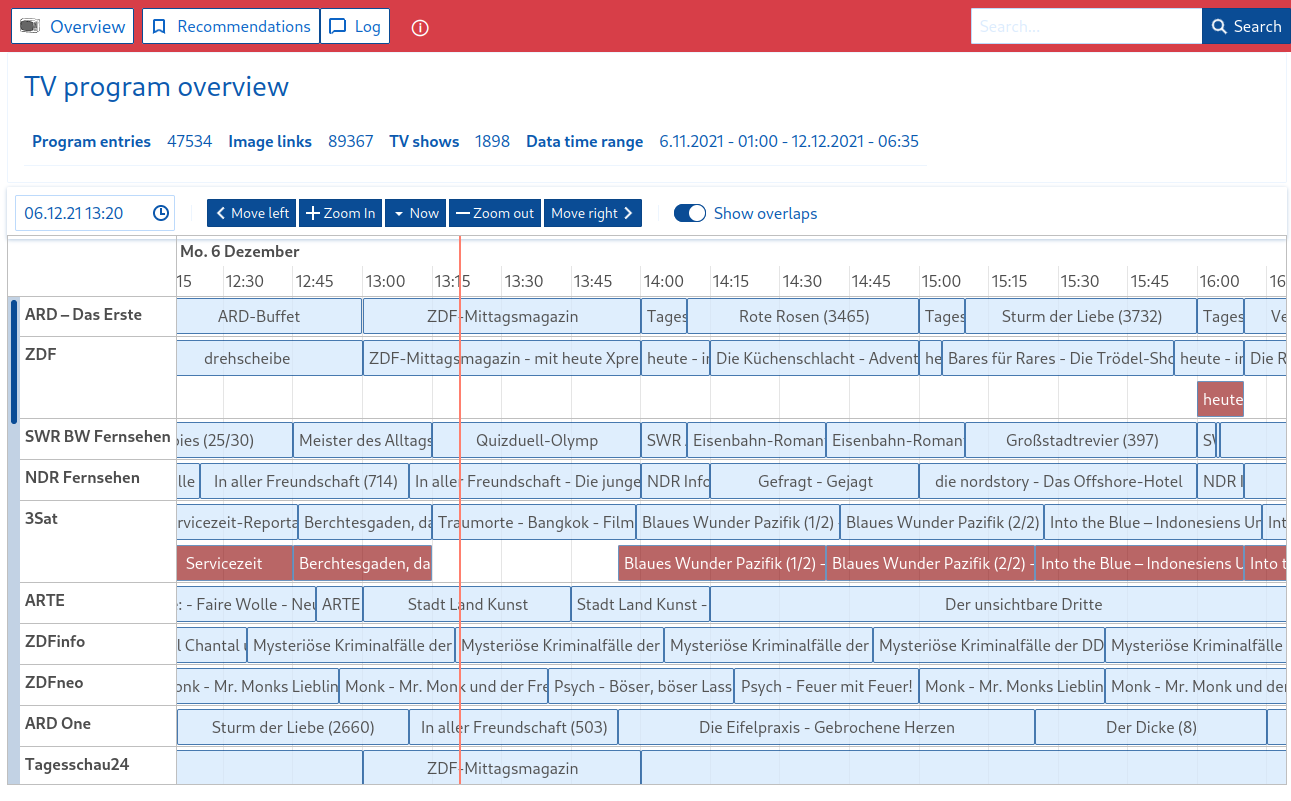Select Großstadtrevier (397) program
The width and height of the screenshot is (1291, 801).
(1081, 440)
